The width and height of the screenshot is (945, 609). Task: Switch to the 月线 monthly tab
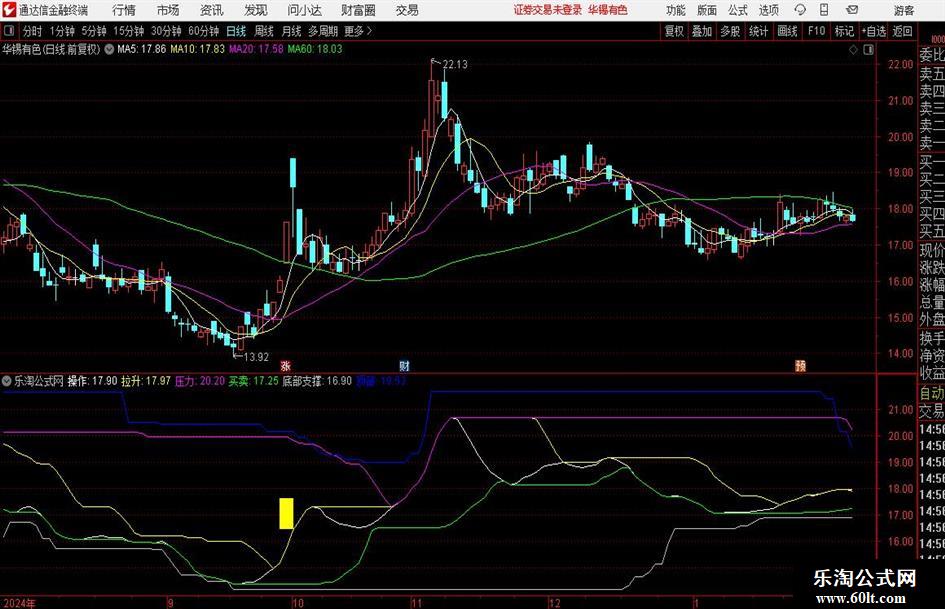coord(291,31)
